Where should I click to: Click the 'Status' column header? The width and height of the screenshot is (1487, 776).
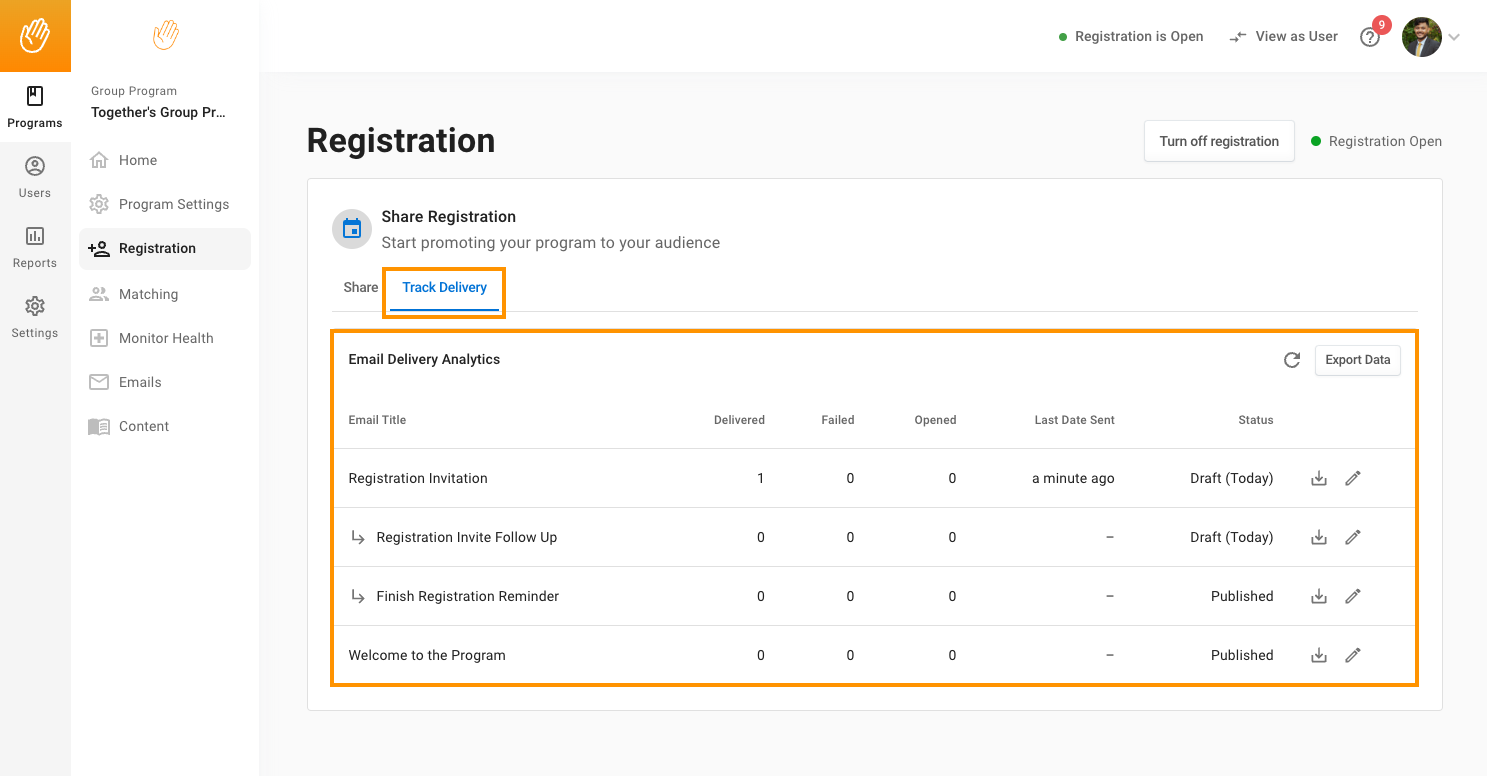pos(1256,420)
